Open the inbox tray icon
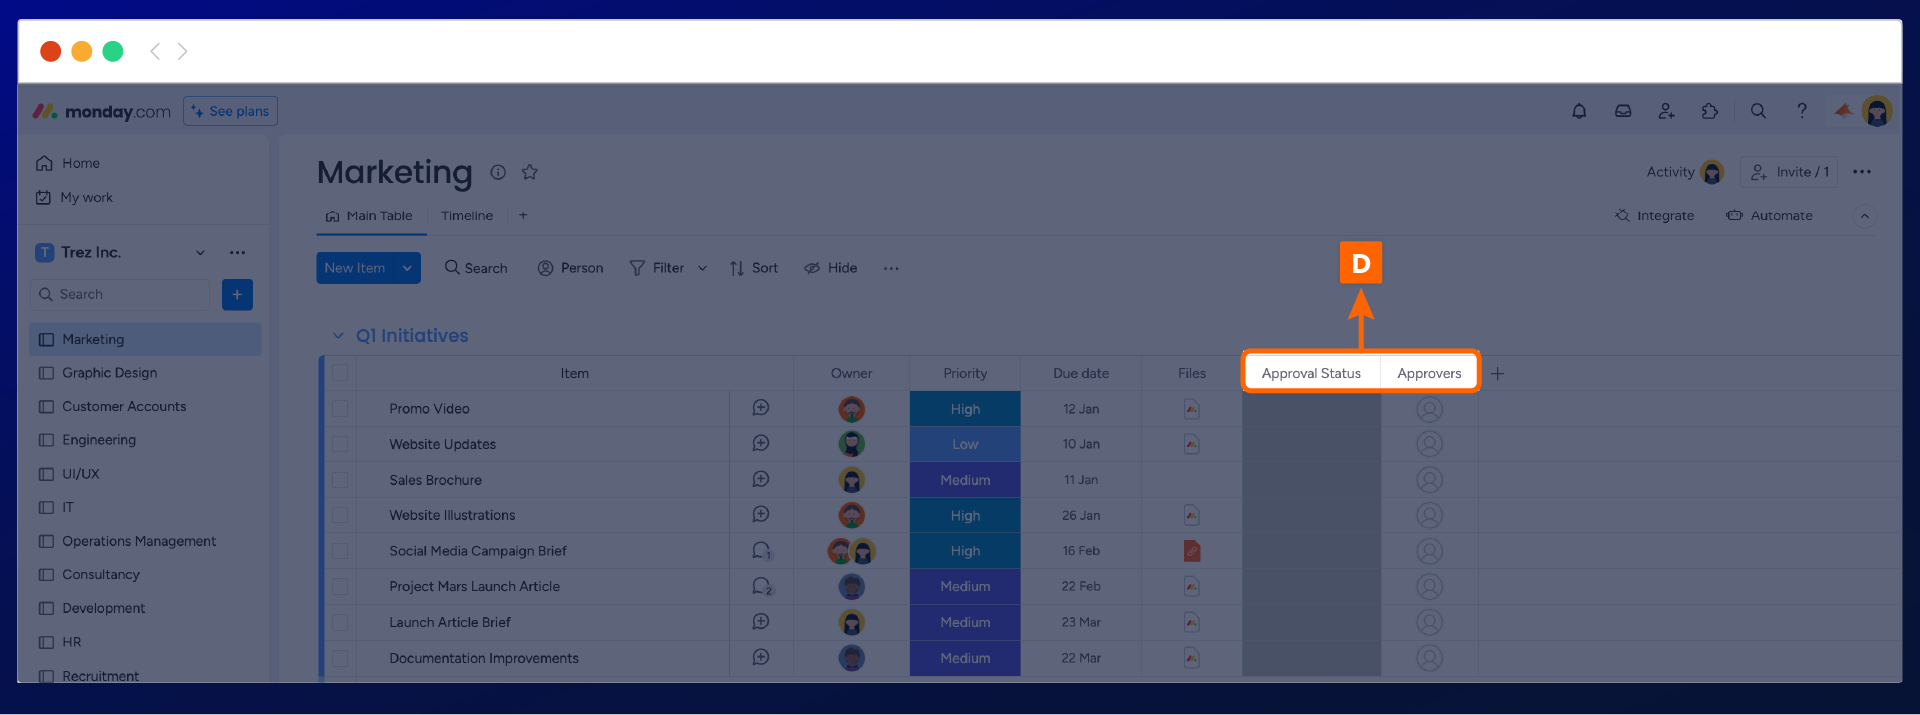Screen dimensions: 1920x715 [1623, 111]
